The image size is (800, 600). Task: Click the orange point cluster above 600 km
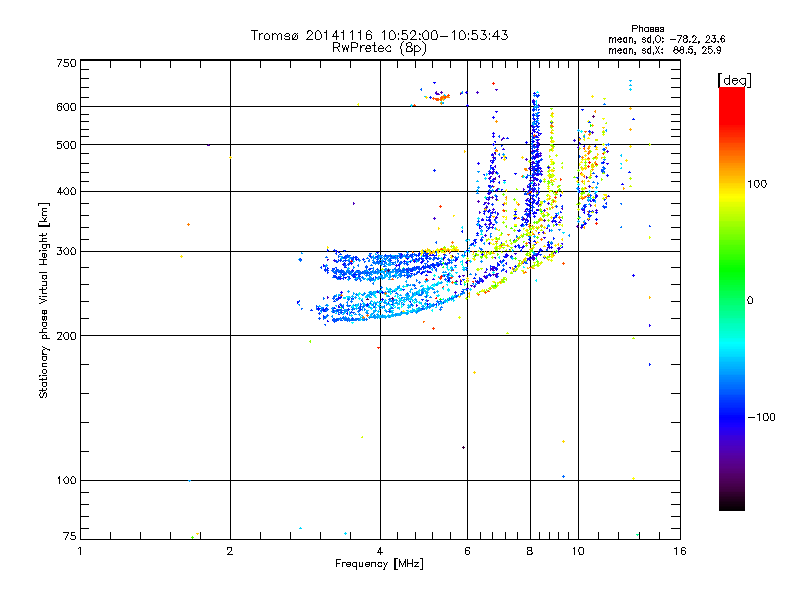pos(440,97)
